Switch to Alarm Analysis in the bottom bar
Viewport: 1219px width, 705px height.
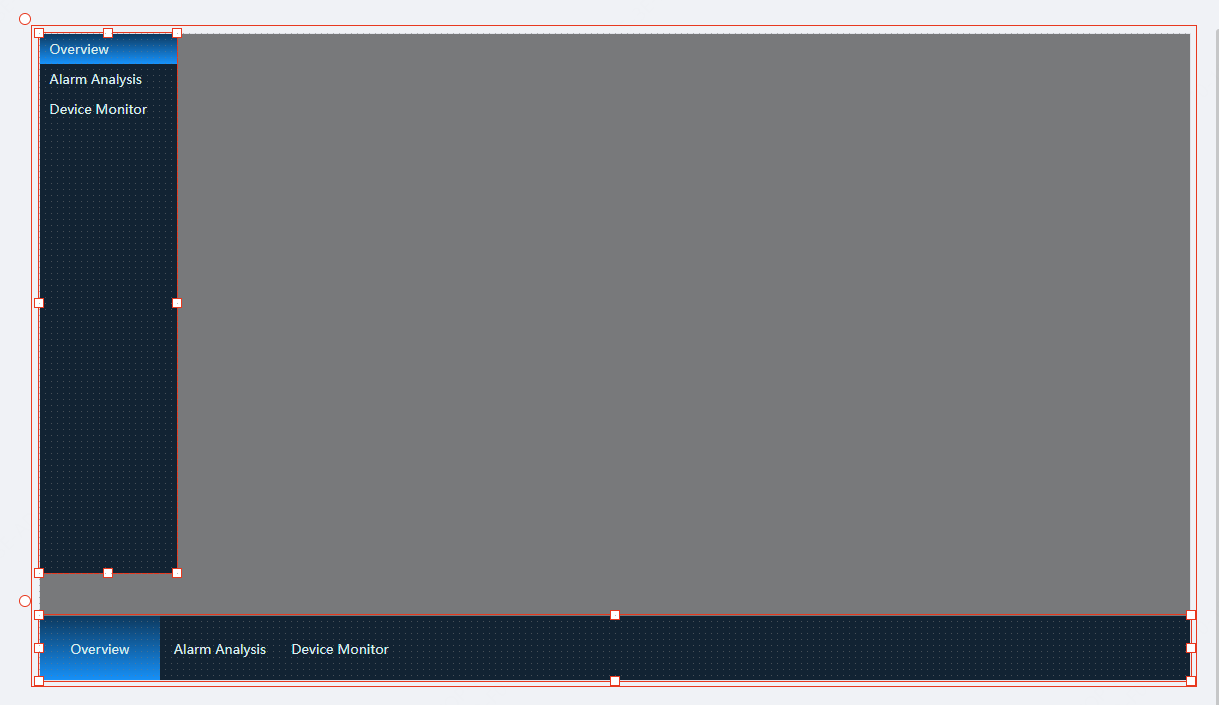(220, 649)
